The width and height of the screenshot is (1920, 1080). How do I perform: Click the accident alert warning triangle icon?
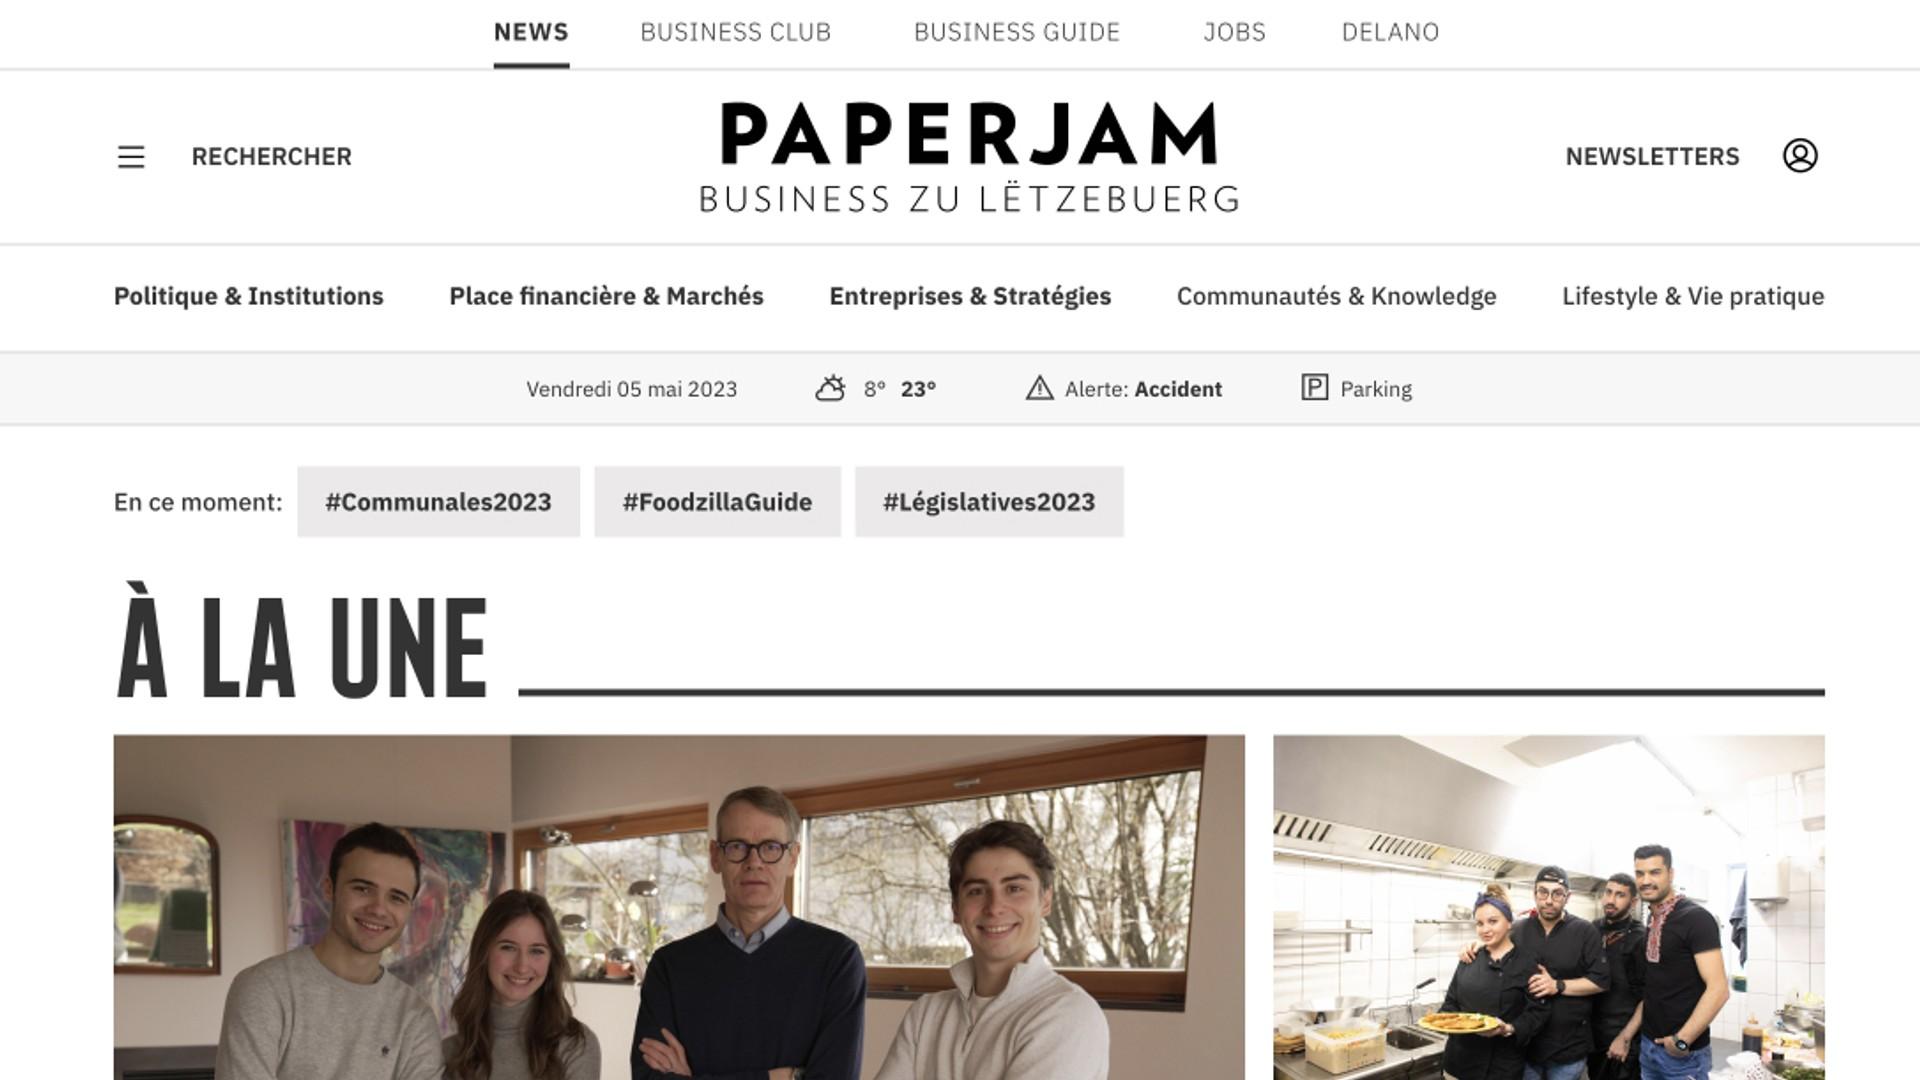(1039, 388)
